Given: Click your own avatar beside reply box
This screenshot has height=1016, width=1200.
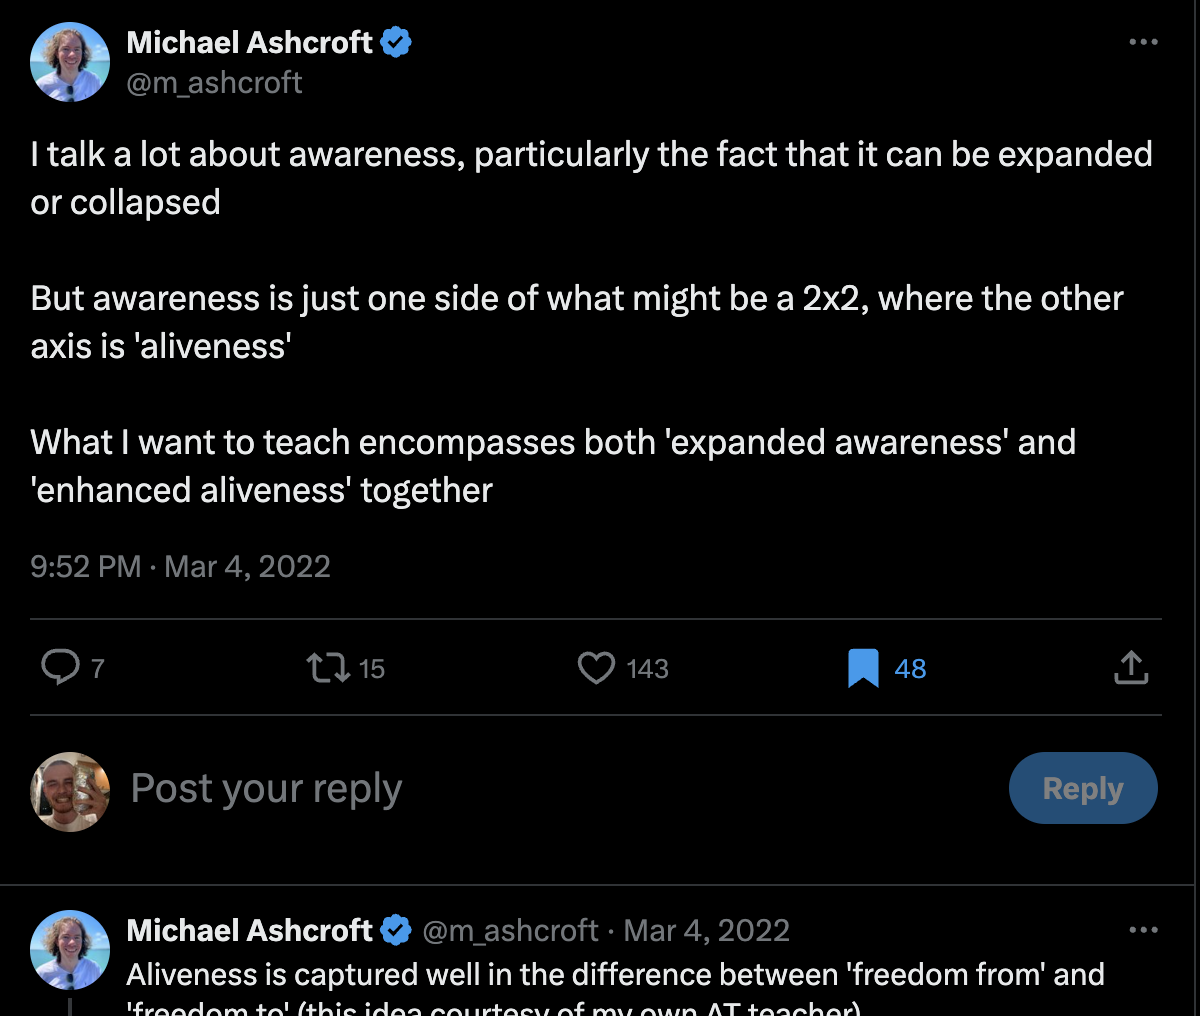Looking at the screenshot, I should coord(70,791).
